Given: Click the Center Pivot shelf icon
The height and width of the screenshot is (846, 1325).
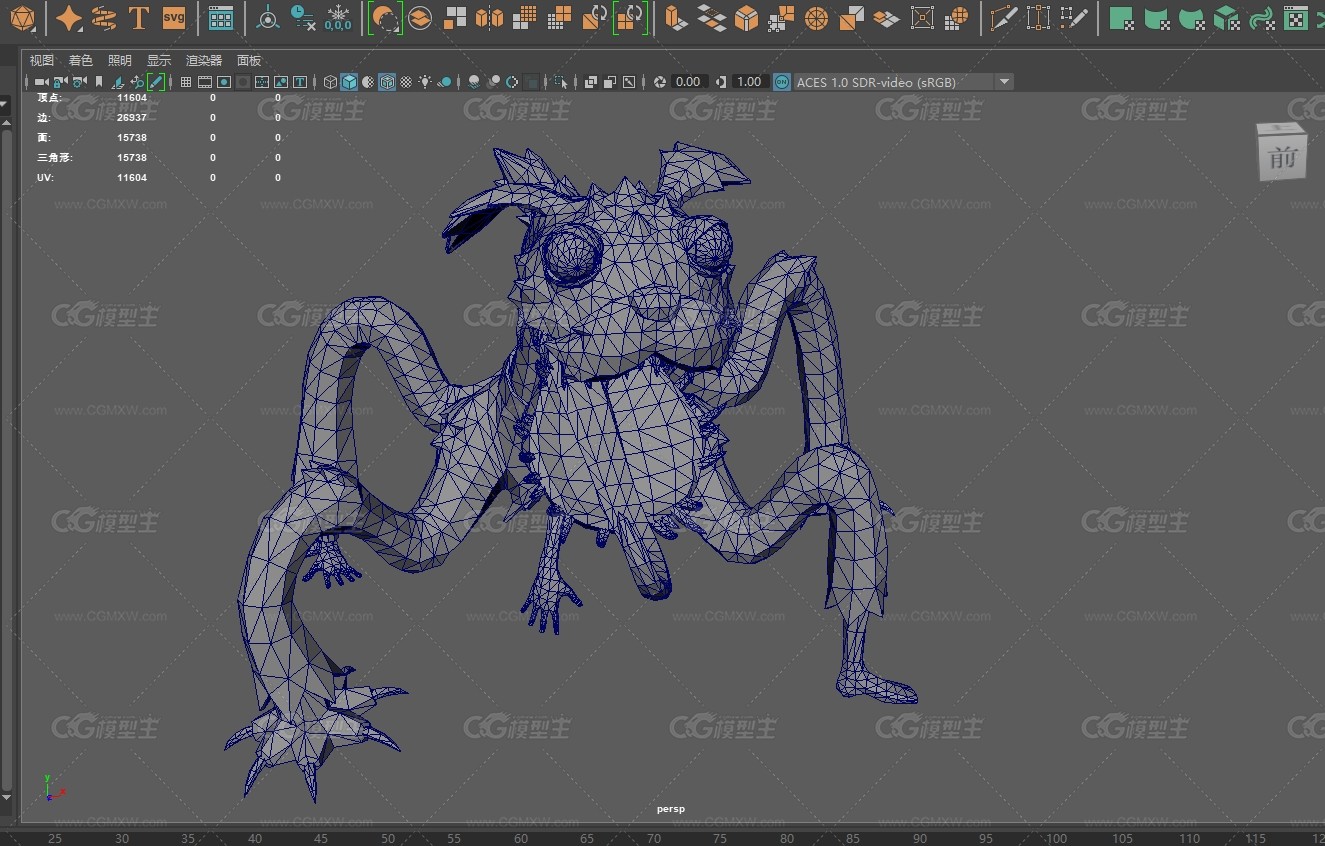Looking at the screenshot, I should point(268,17).
